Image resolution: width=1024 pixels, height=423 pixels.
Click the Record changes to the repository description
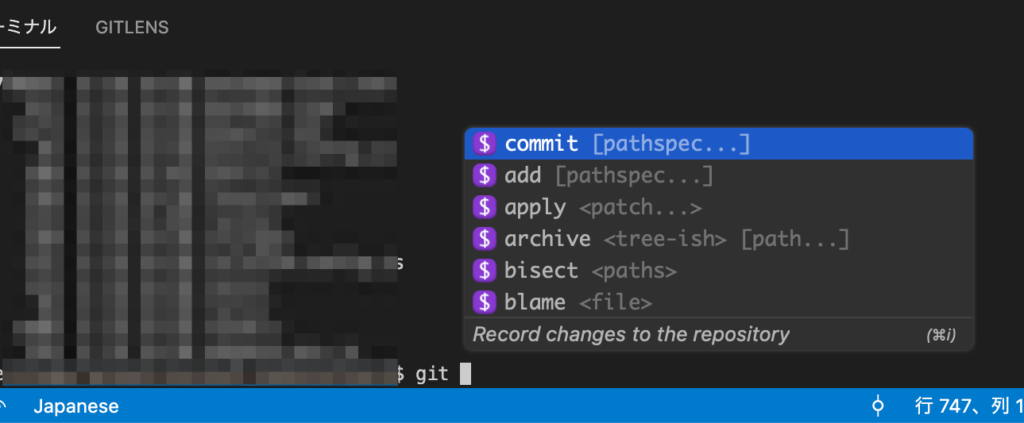tap(631, 335)
